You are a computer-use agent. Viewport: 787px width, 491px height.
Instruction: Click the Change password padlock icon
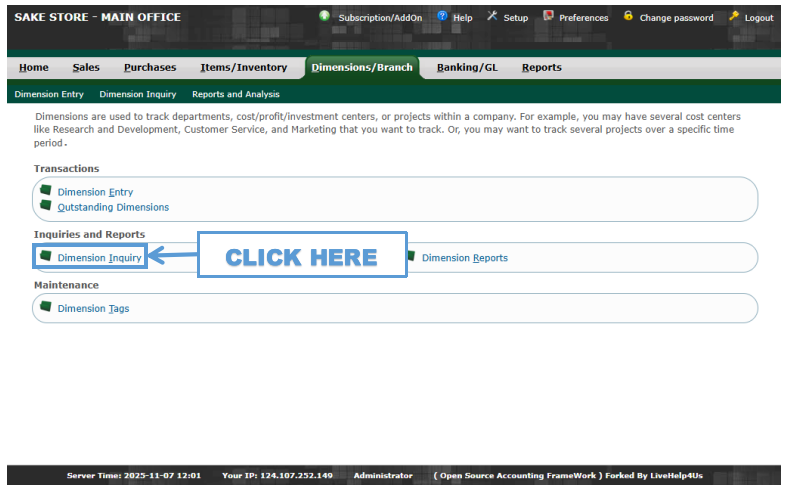point(628,16)
